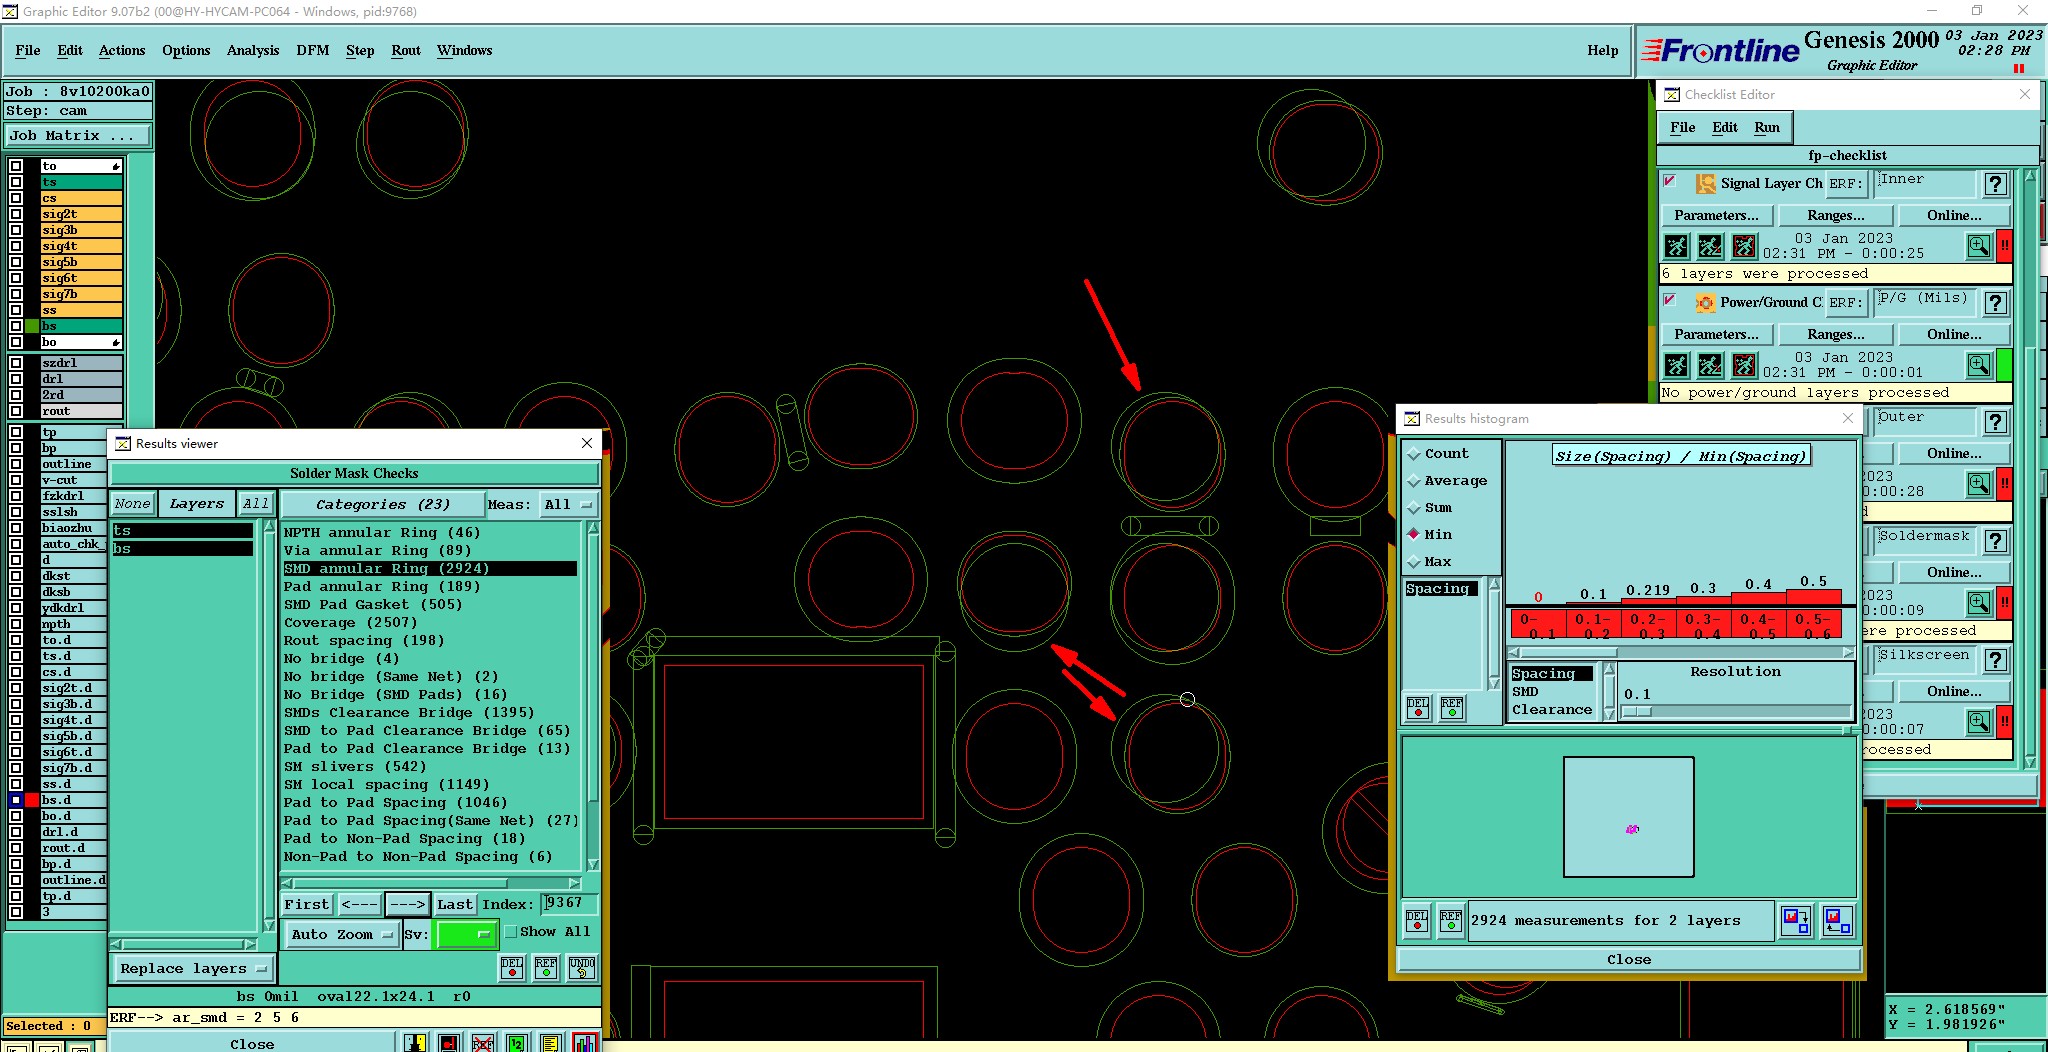Enable the Show All checkbox
This screenshot has height=1052, width=2048.
pyautogui.click(x=511, y=932)
